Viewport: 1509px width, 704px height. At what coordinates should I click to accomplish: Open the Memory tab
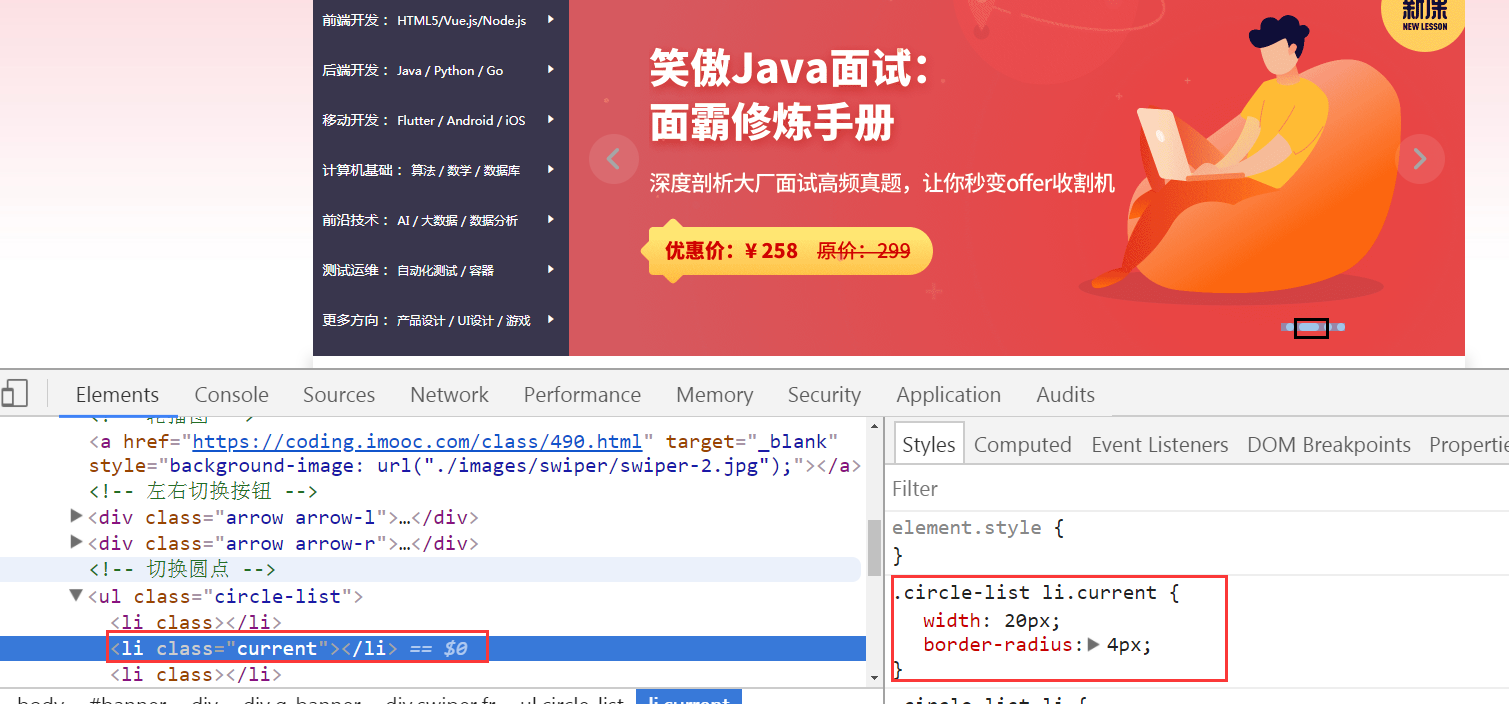pos(714,394)
